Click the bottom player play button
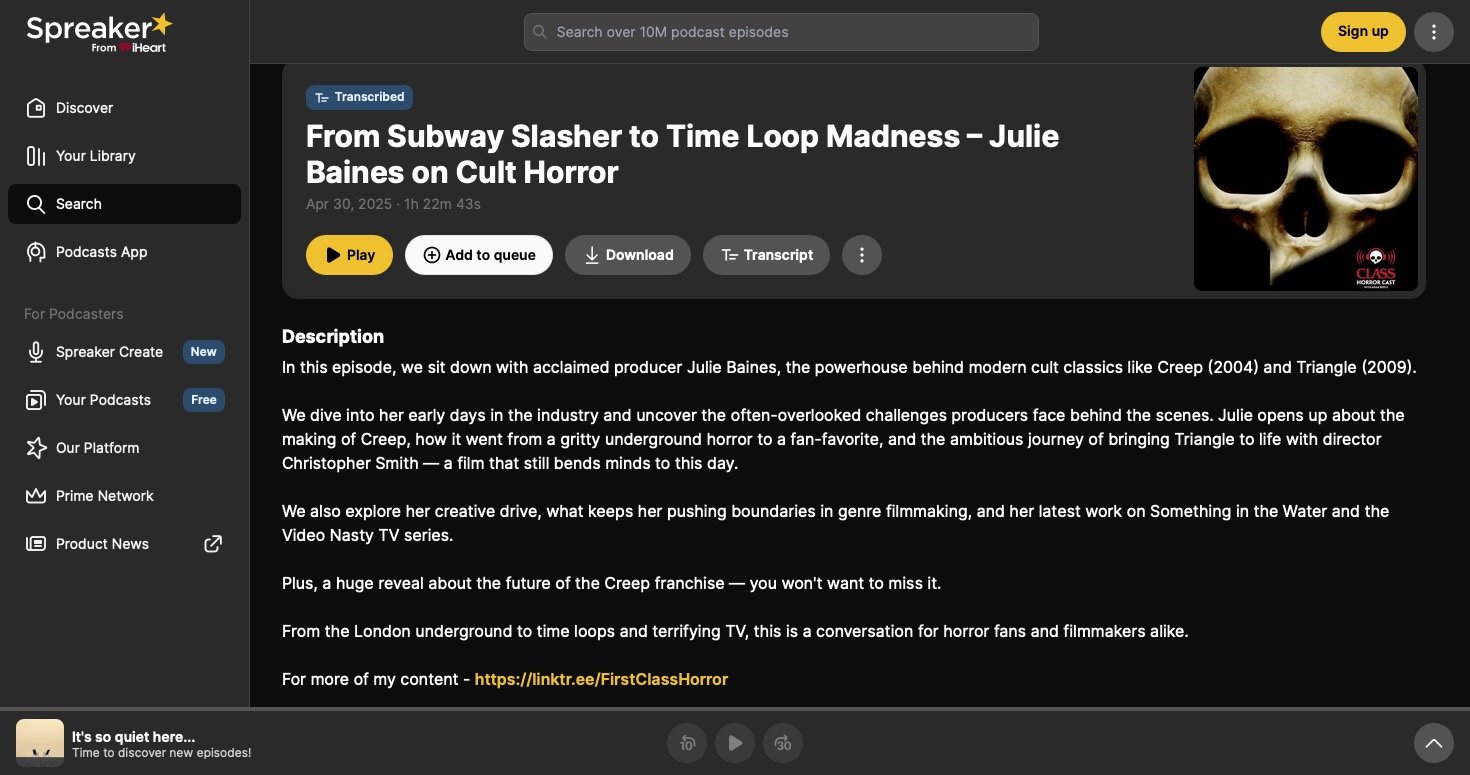 (735, 743)
